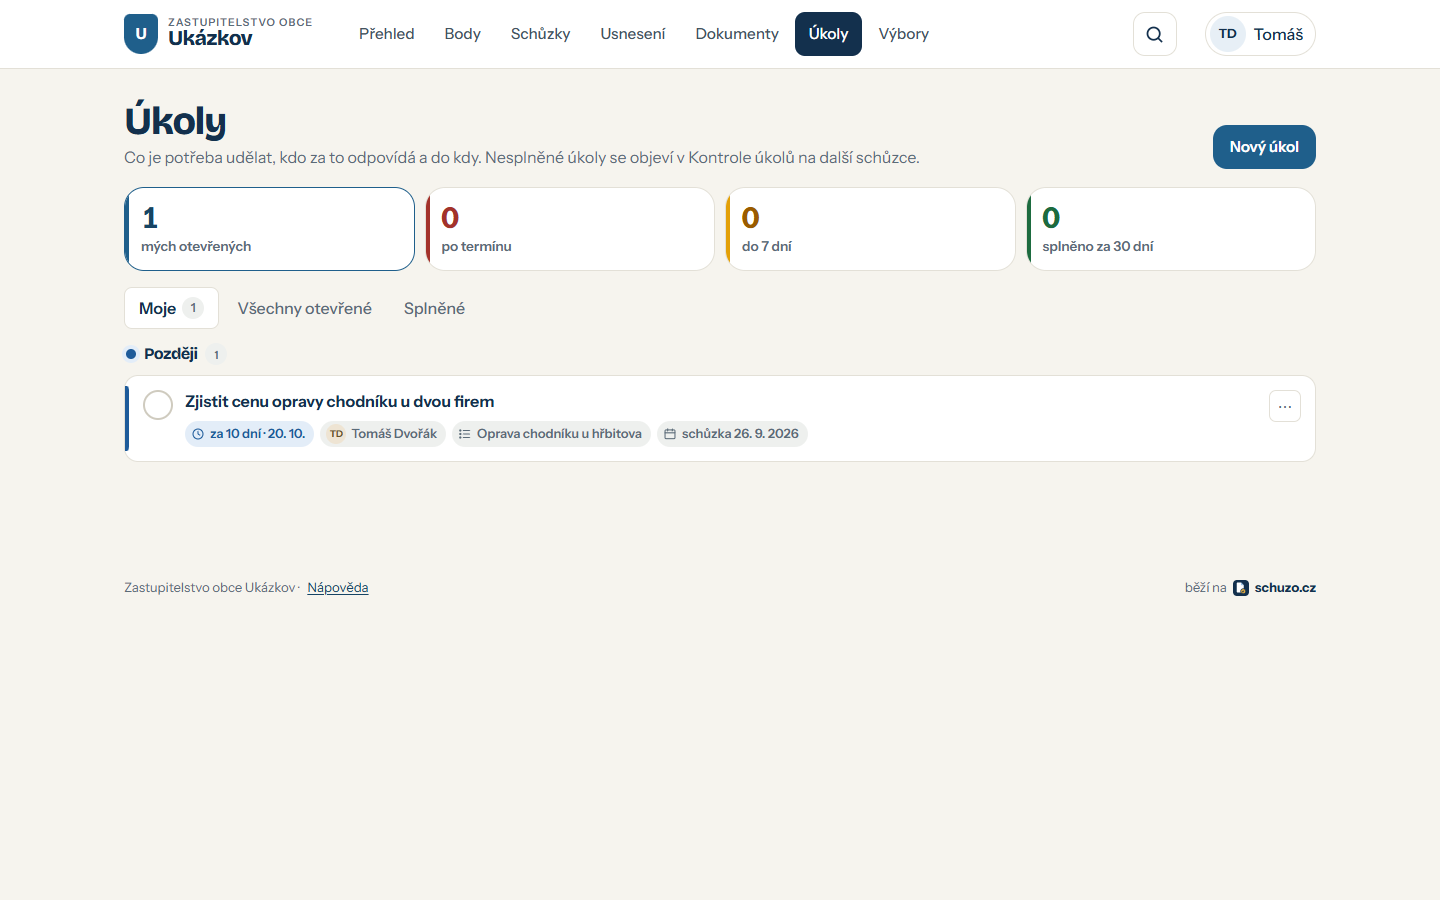Click the Tomáš Dvořák assignee chip
Image resolution: width=1440 pixels, height=900 pixels.
(x=383, y=434)
